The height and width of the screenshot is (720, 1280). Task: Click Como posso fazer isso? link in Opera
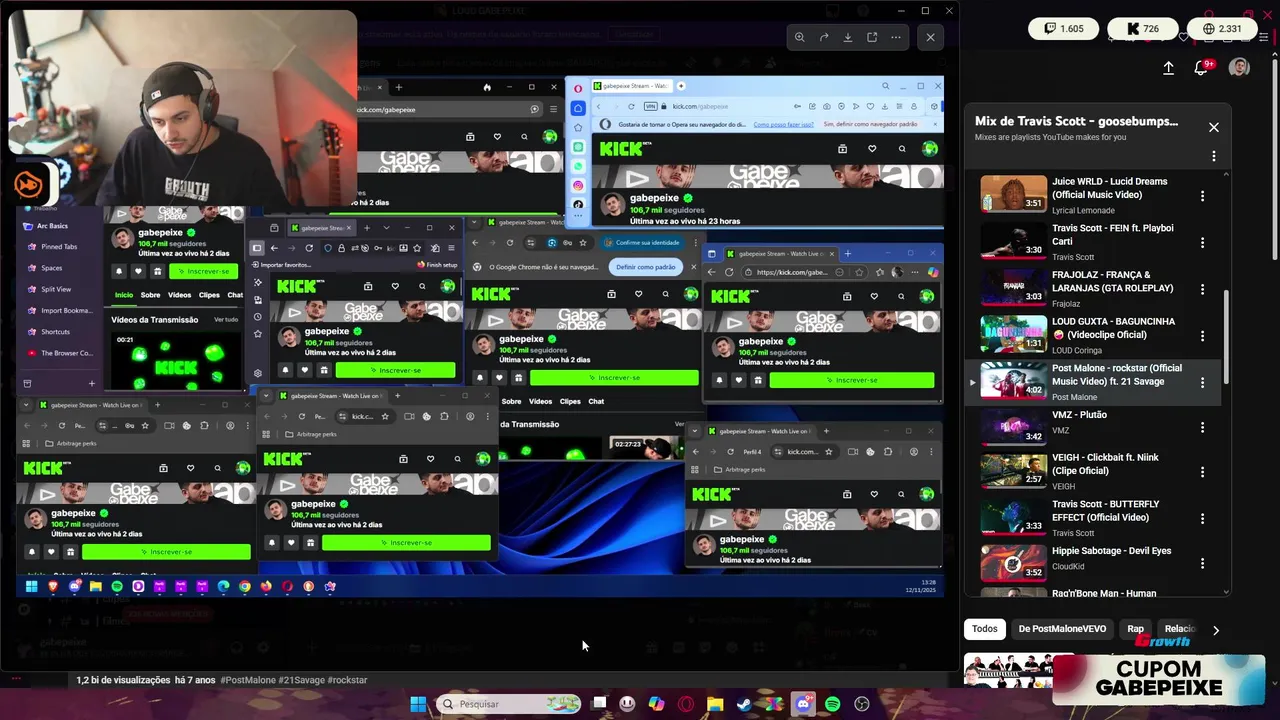(783, 124)
